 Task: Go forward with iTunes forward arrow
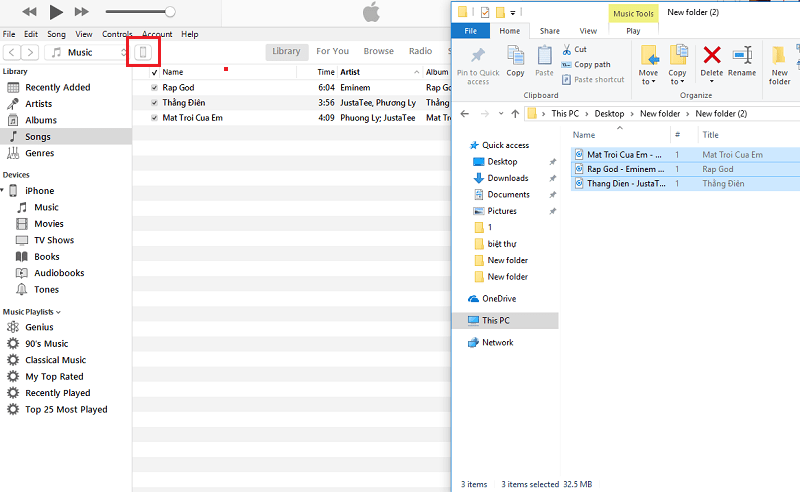tap(30, 52)
